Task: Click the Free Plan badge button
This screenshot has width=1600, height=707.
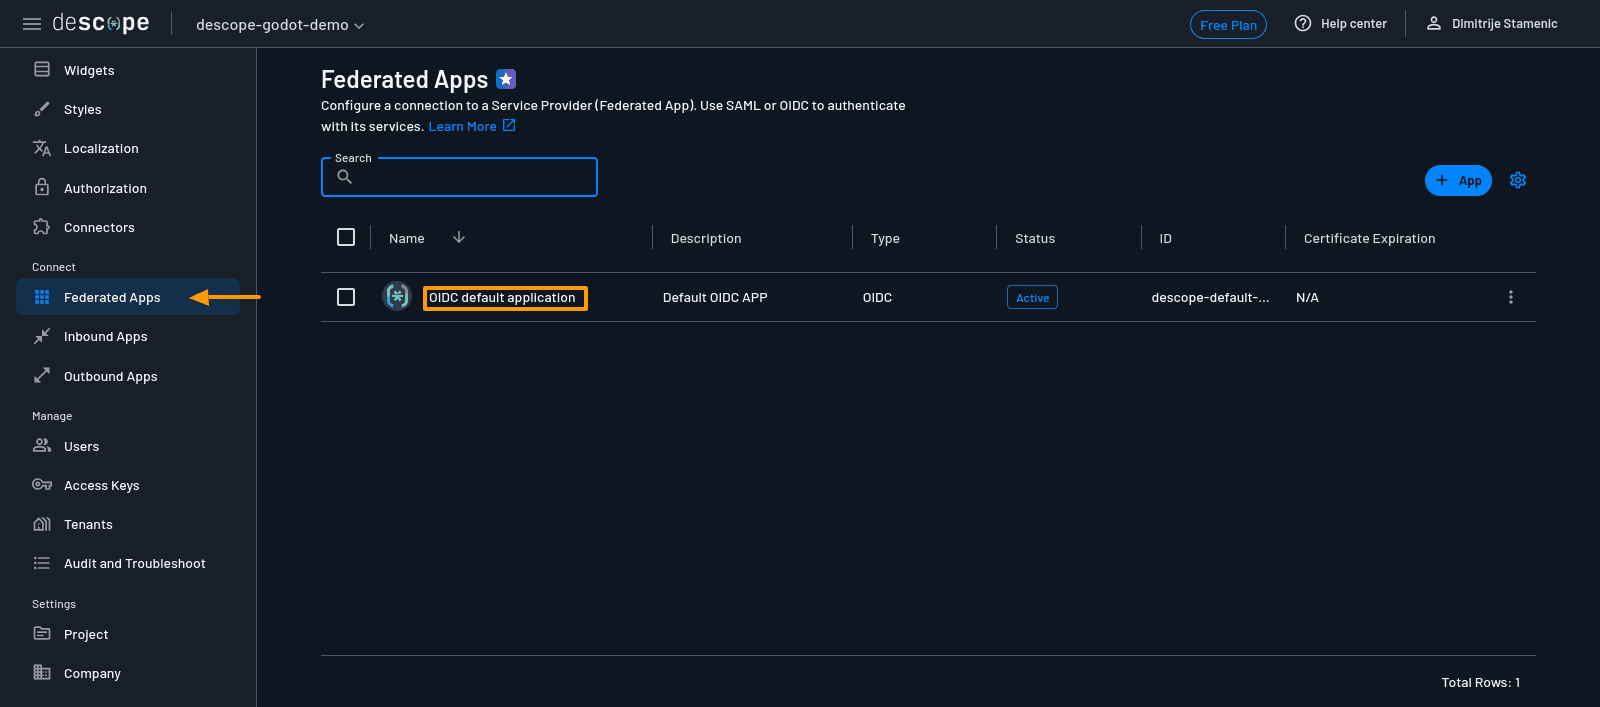Action: point(1227,25)
